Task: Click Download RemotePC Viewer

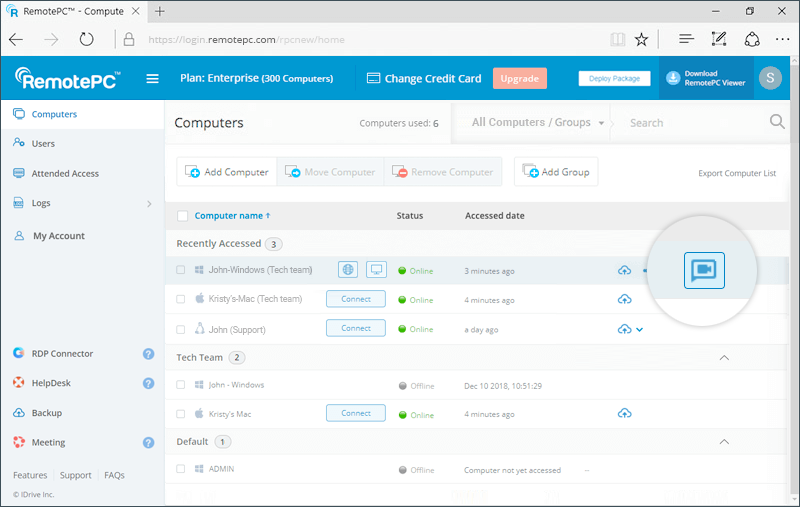Action: tap(706, 78)
